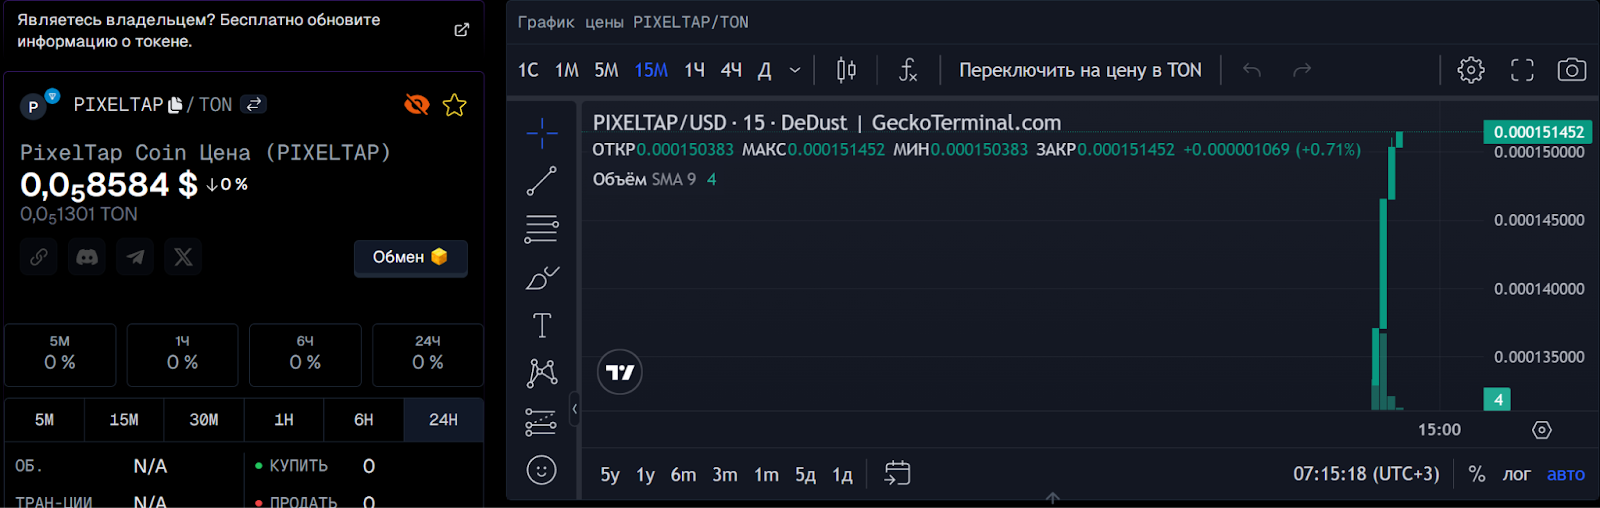
Task: Select the text annotation tool
Action: tap(542, 325)
